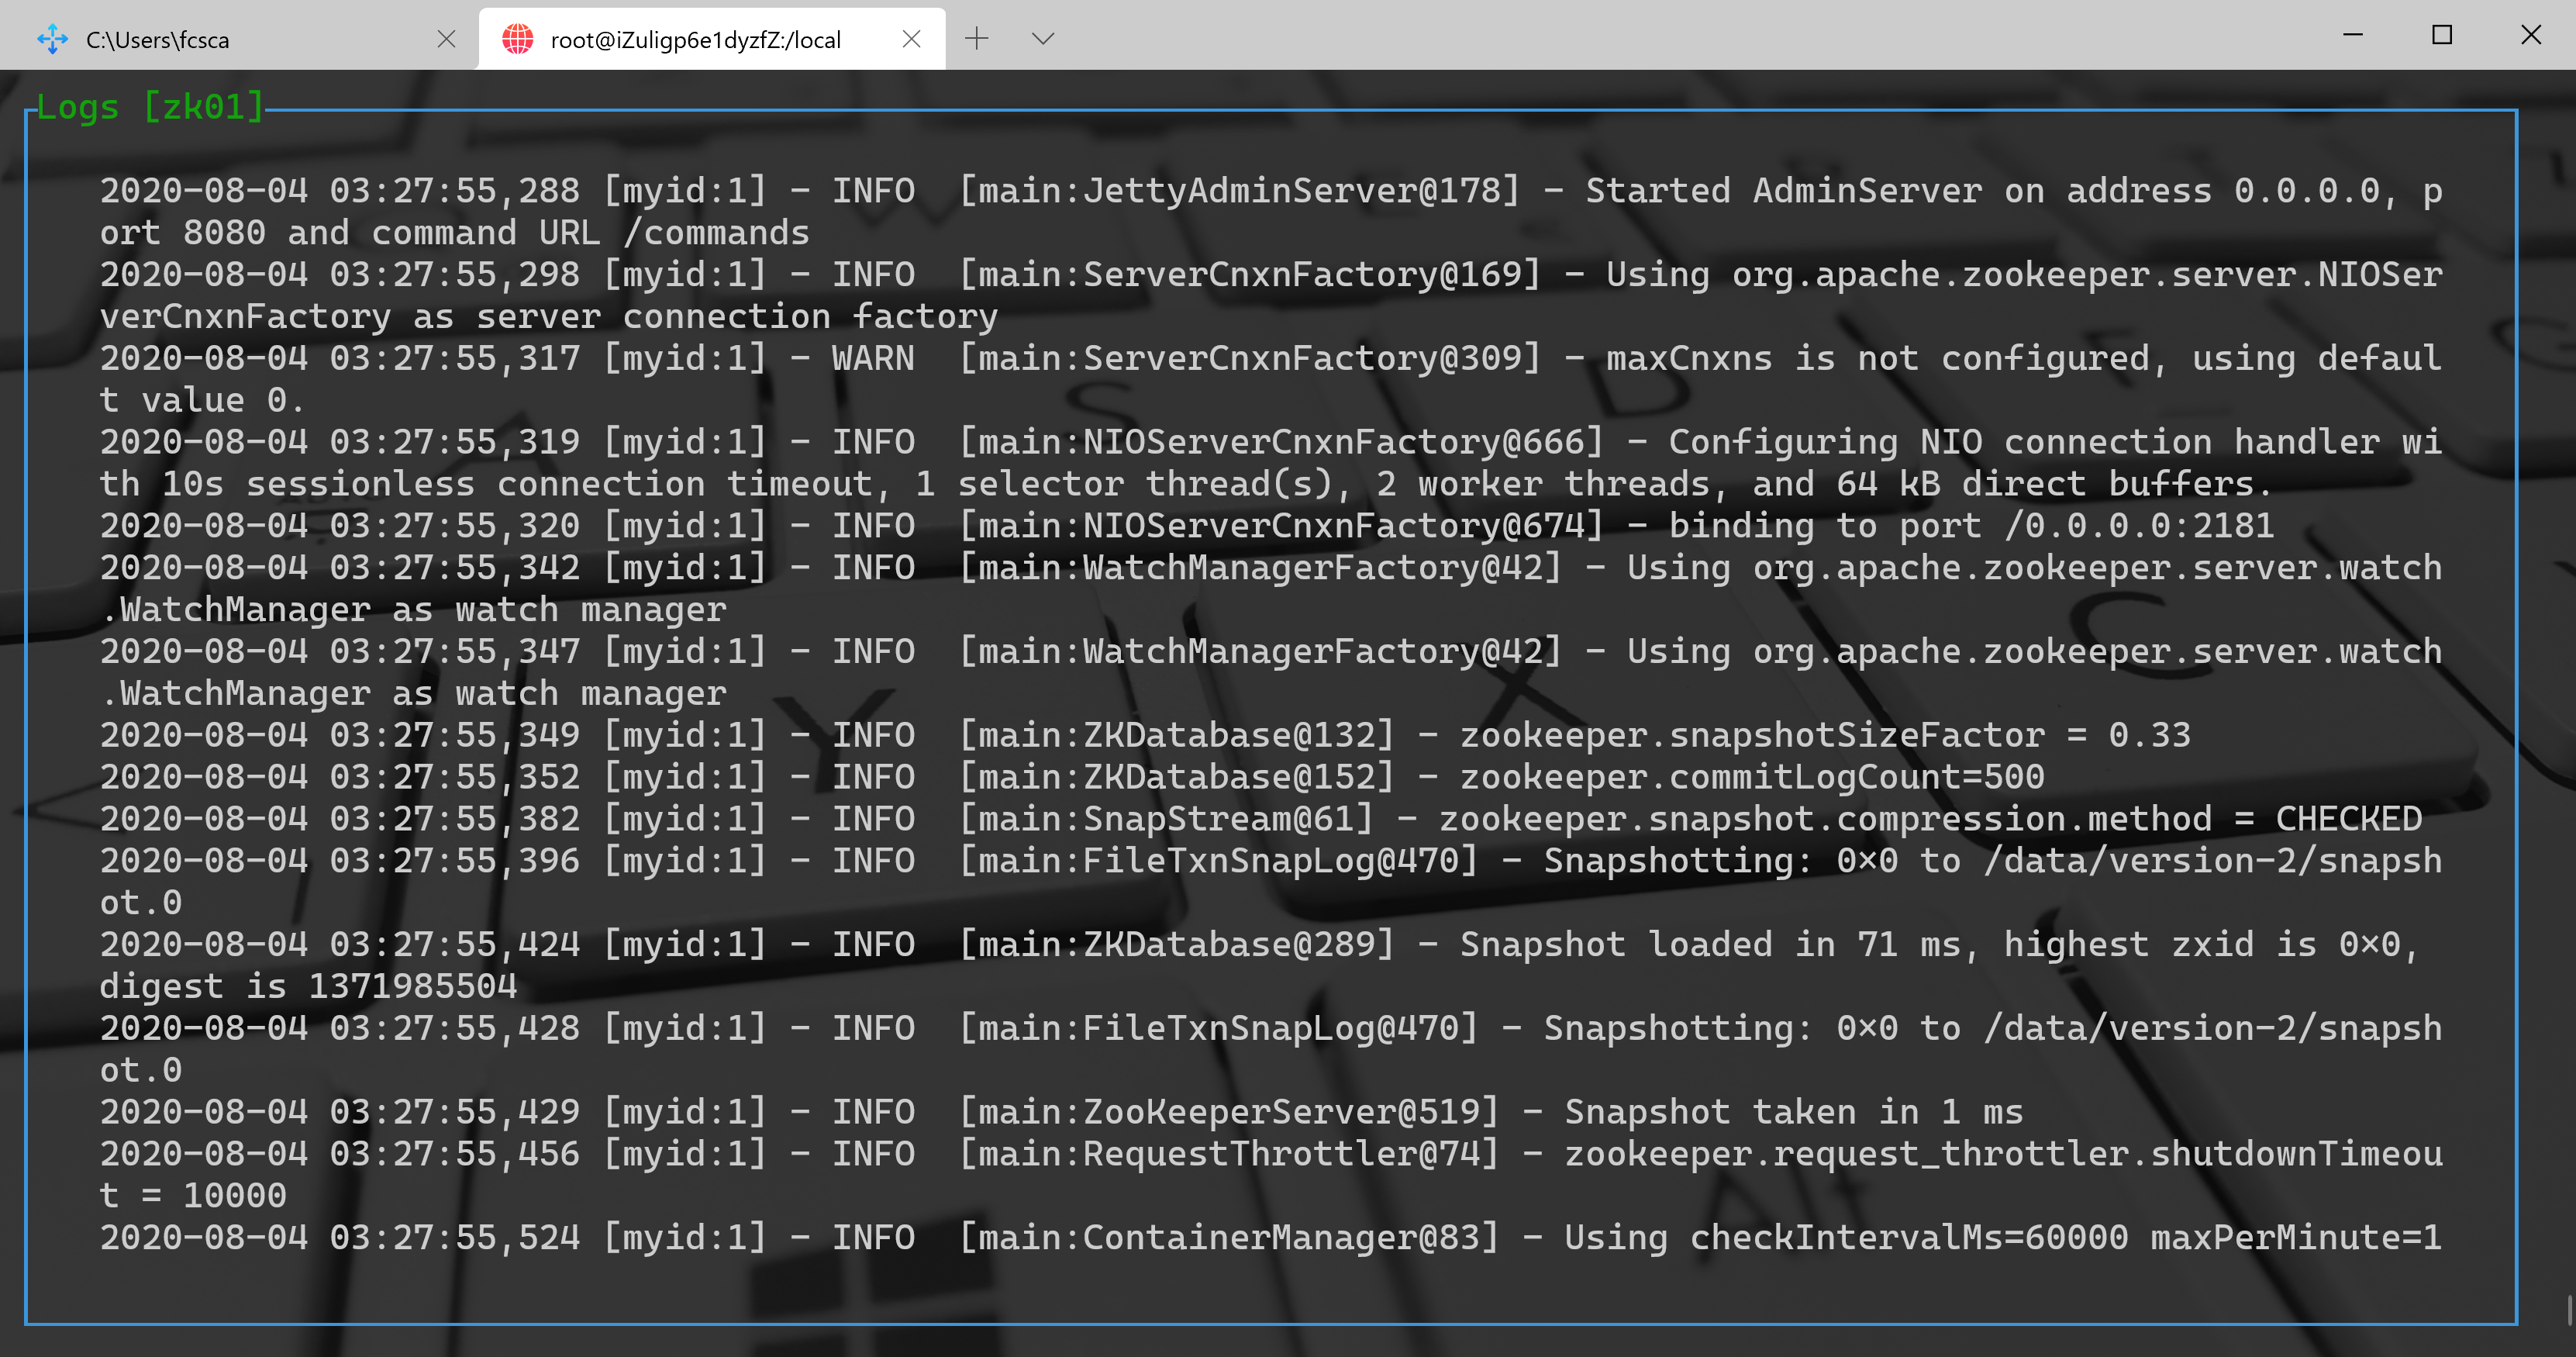Click the snapshotSizeFactor = 0.33 log line
This screenshot has height=1357, width=2576.
click(x=1145, y=735)
